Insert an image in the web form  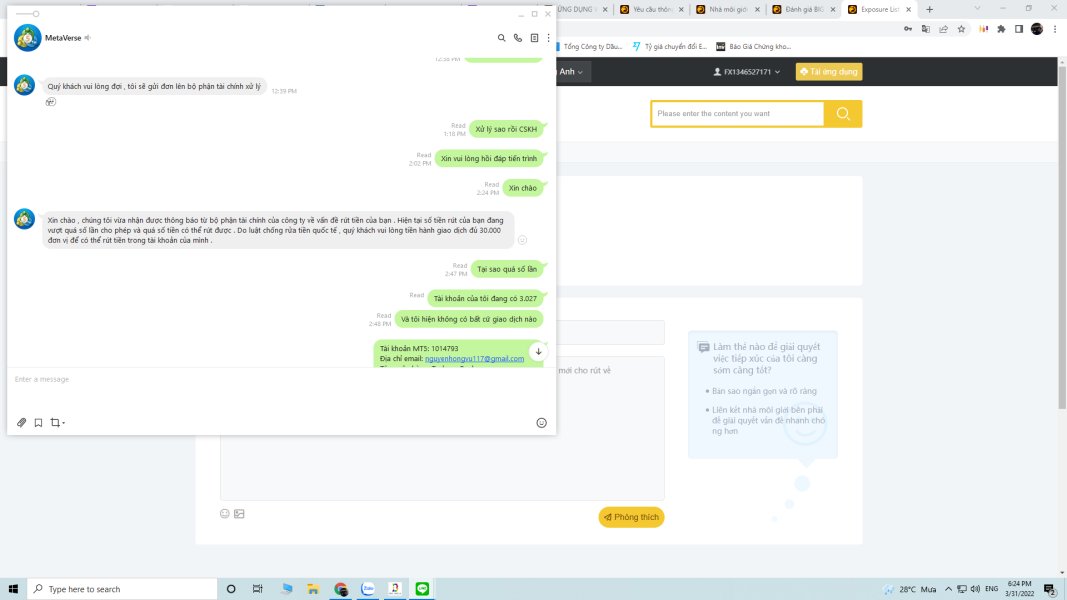[x=240, y=514]
